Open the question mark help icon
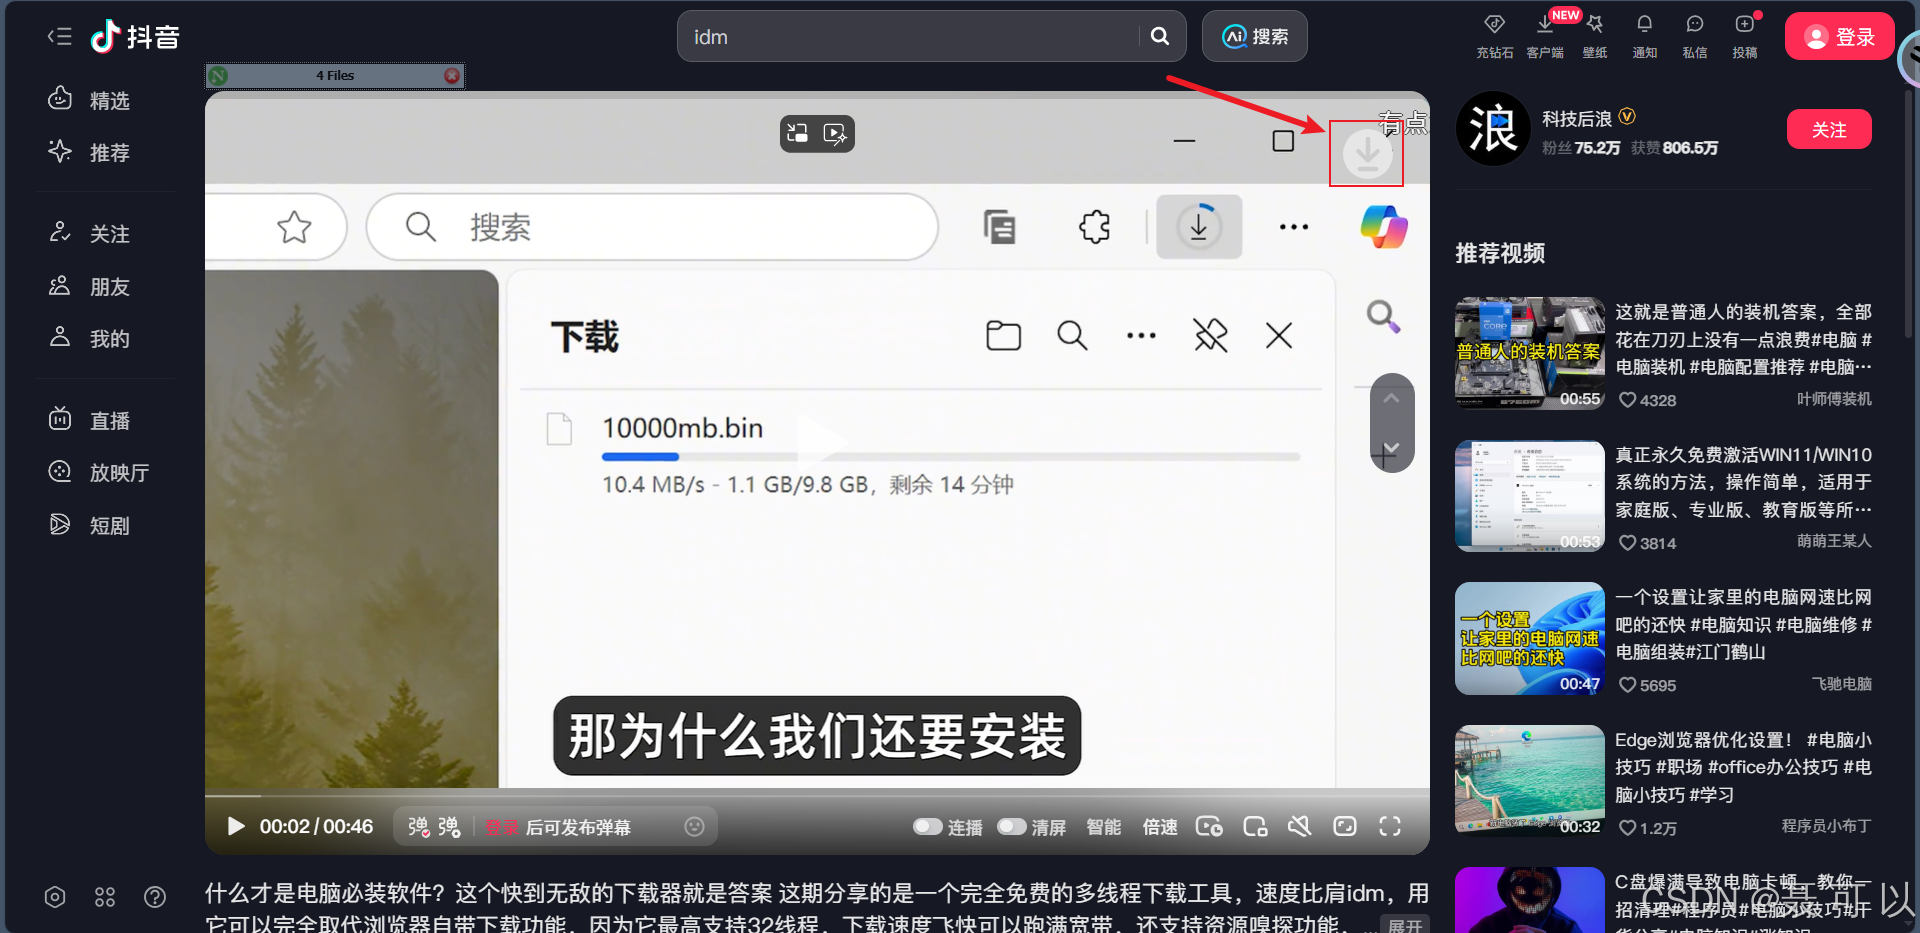Screen dimensions: 1920x933 pyautogui.click(x=155, y=897)
